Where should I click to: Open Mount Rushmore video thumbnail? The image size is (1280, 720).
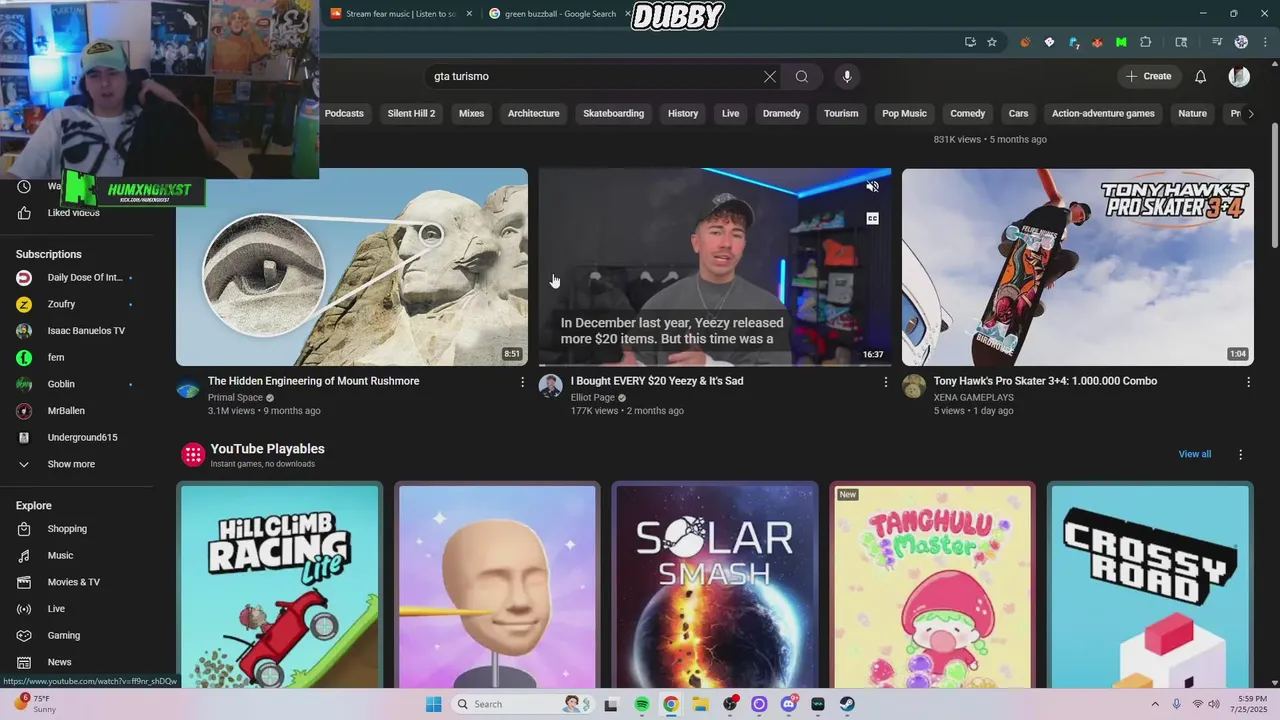(x=352, y=267)
